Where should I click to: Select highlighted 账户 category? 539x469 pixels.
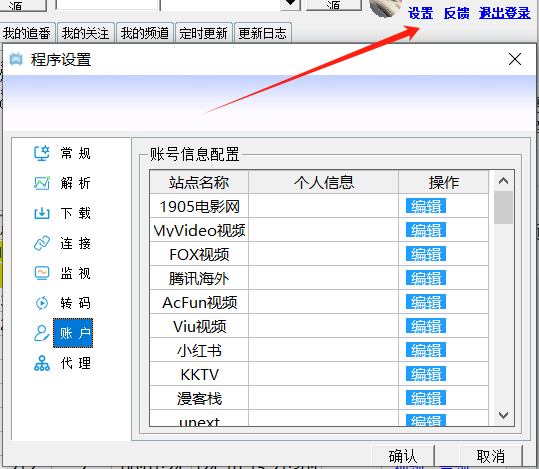tap(73, 333)
